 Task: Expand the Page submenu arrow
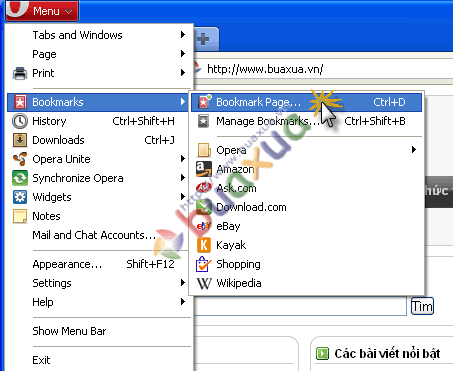(x=182, y=54)
